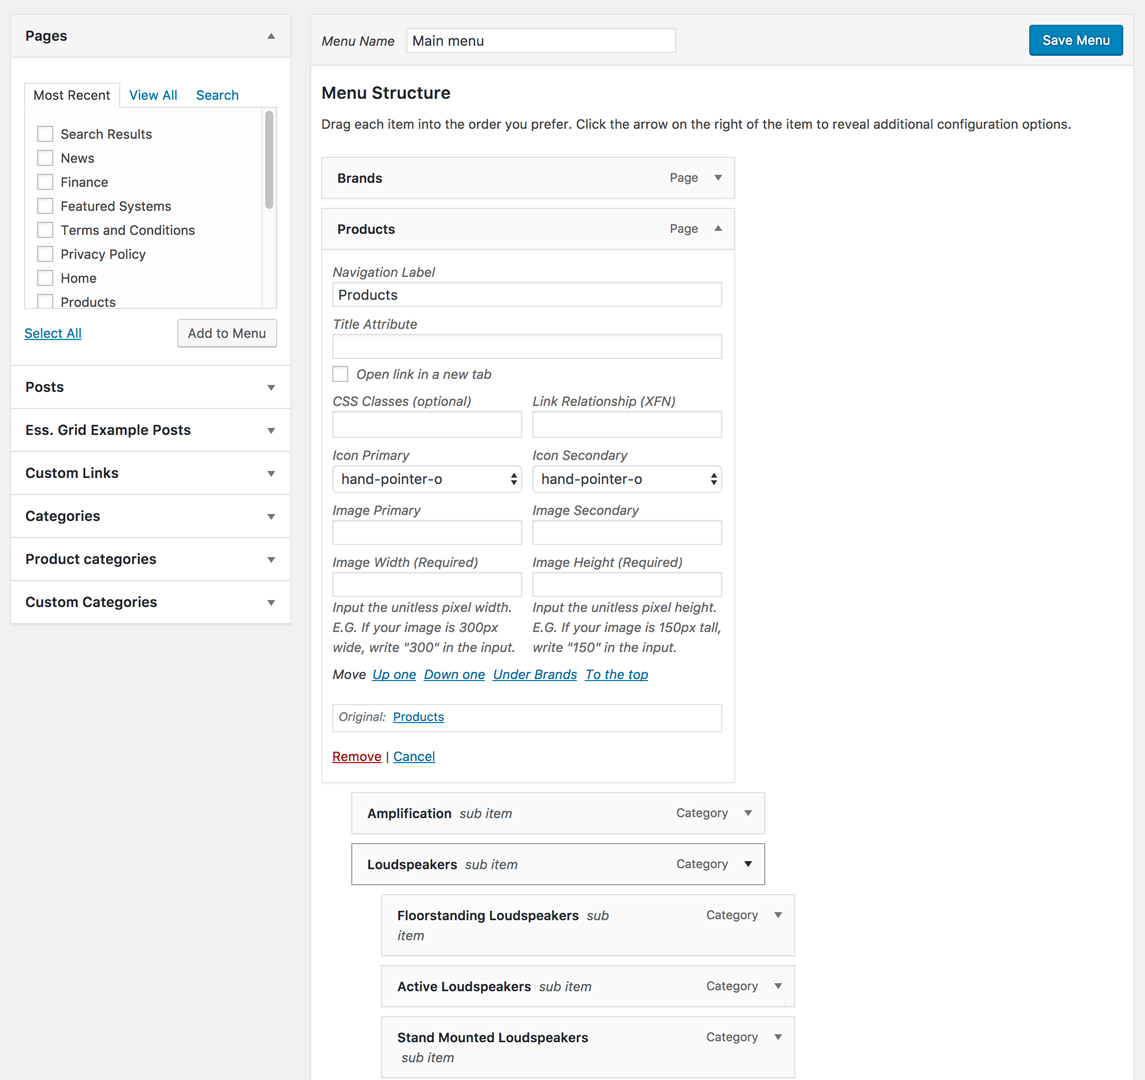Open the Icon Primary dropdown
This screenshot has width=1145, height=1080.
coord(427,479)
